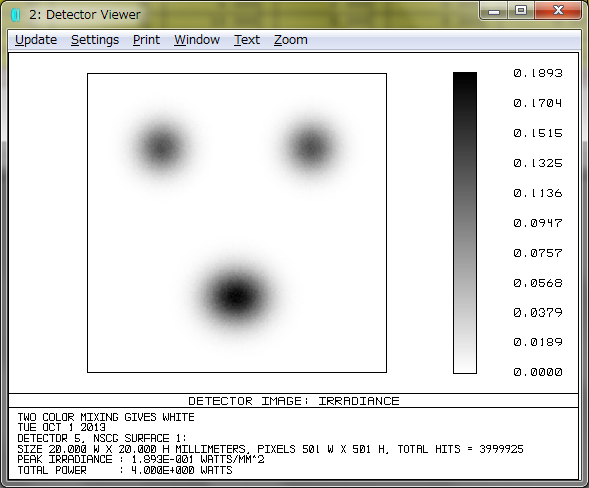Click the Detector Viewer window icon
This screenshot has width=589, height=488.
click(15, 15)
